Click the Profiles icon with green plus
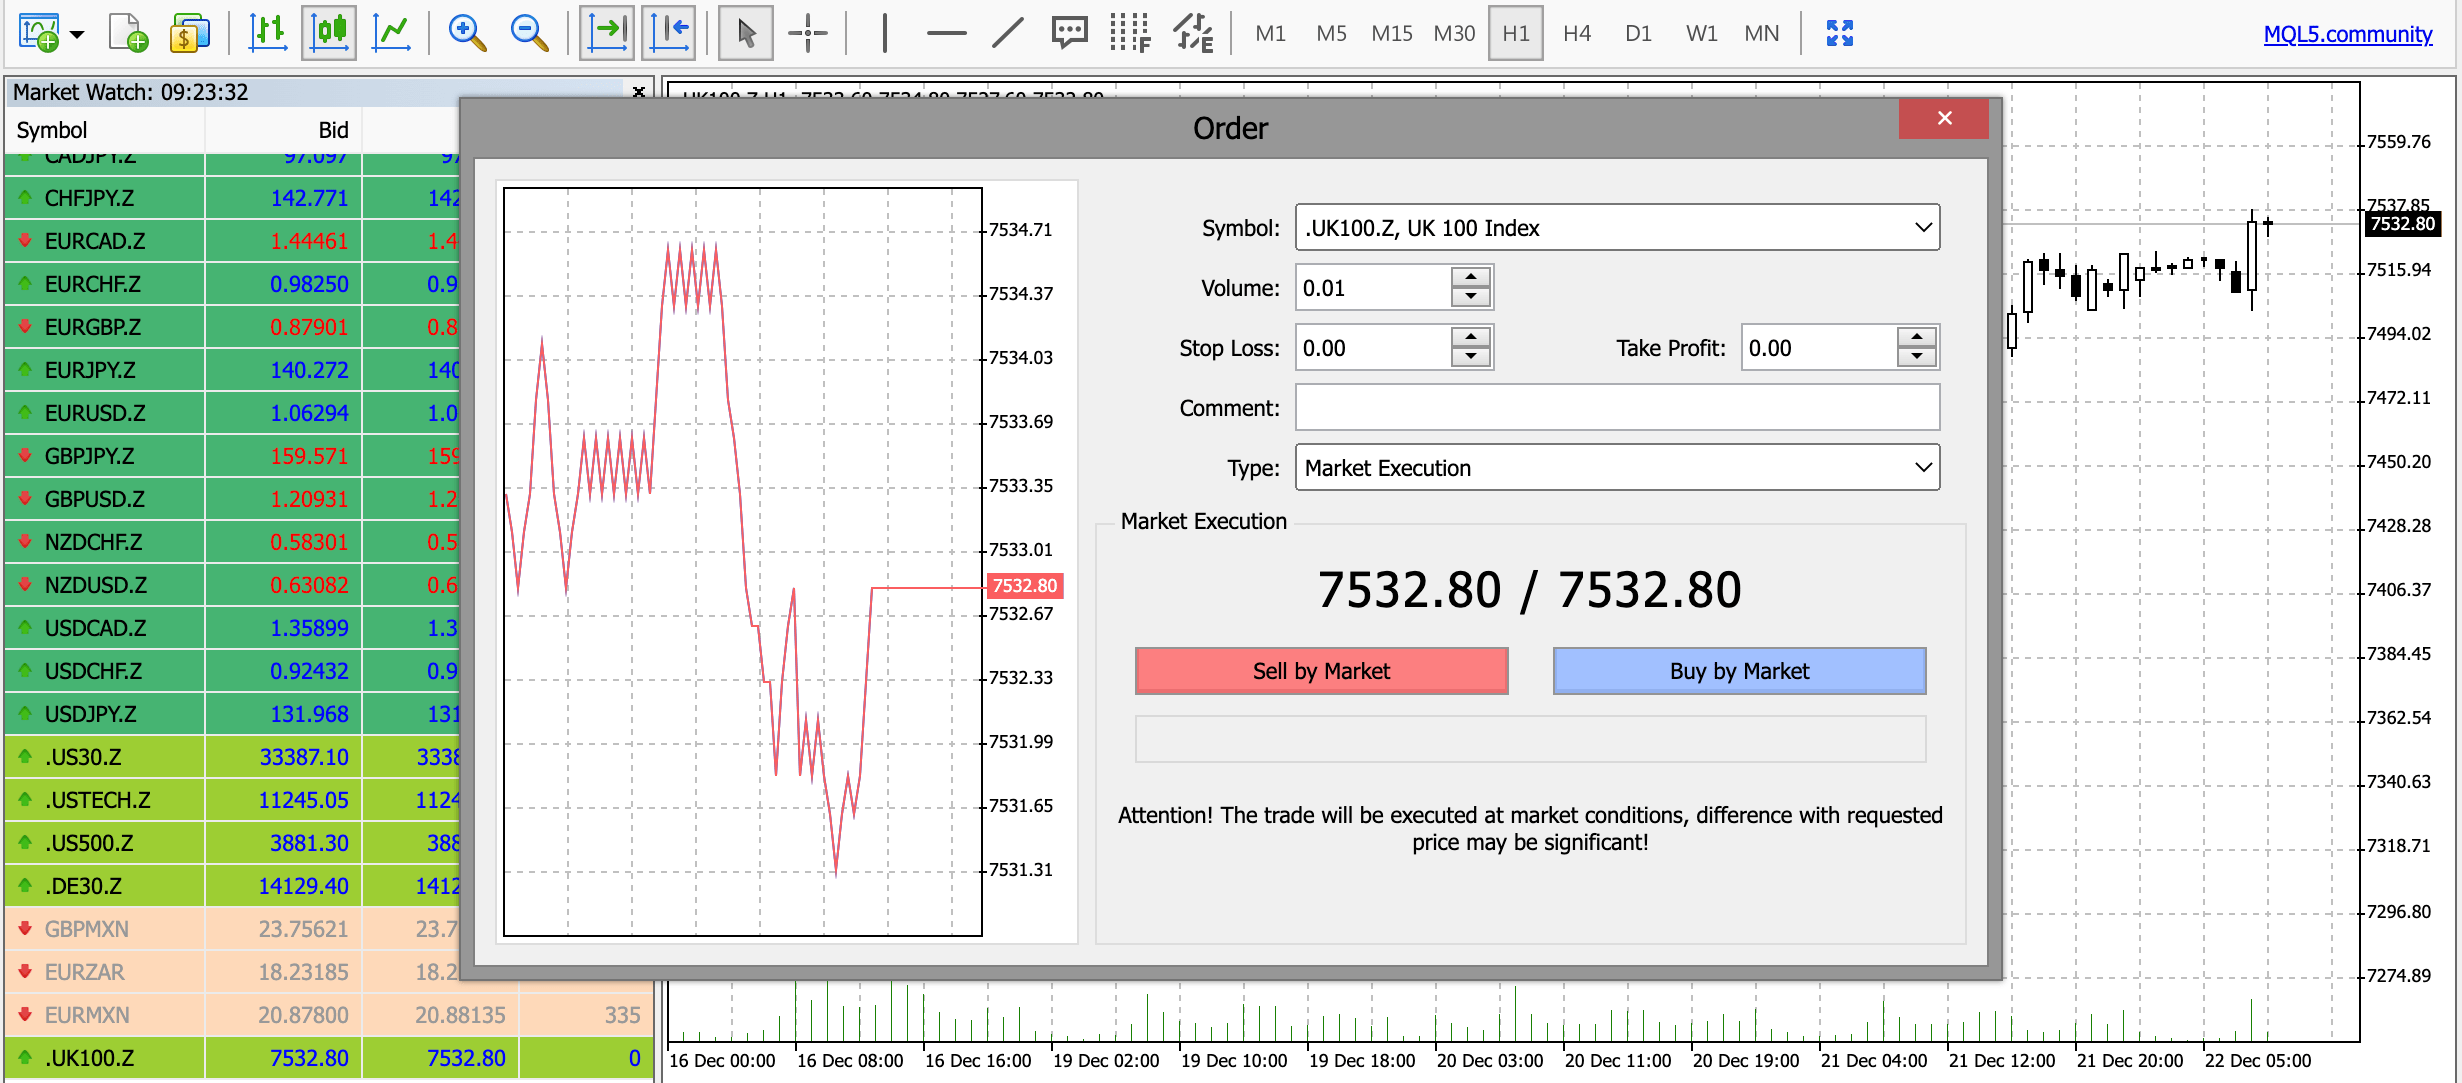 (x=129, y=33)
